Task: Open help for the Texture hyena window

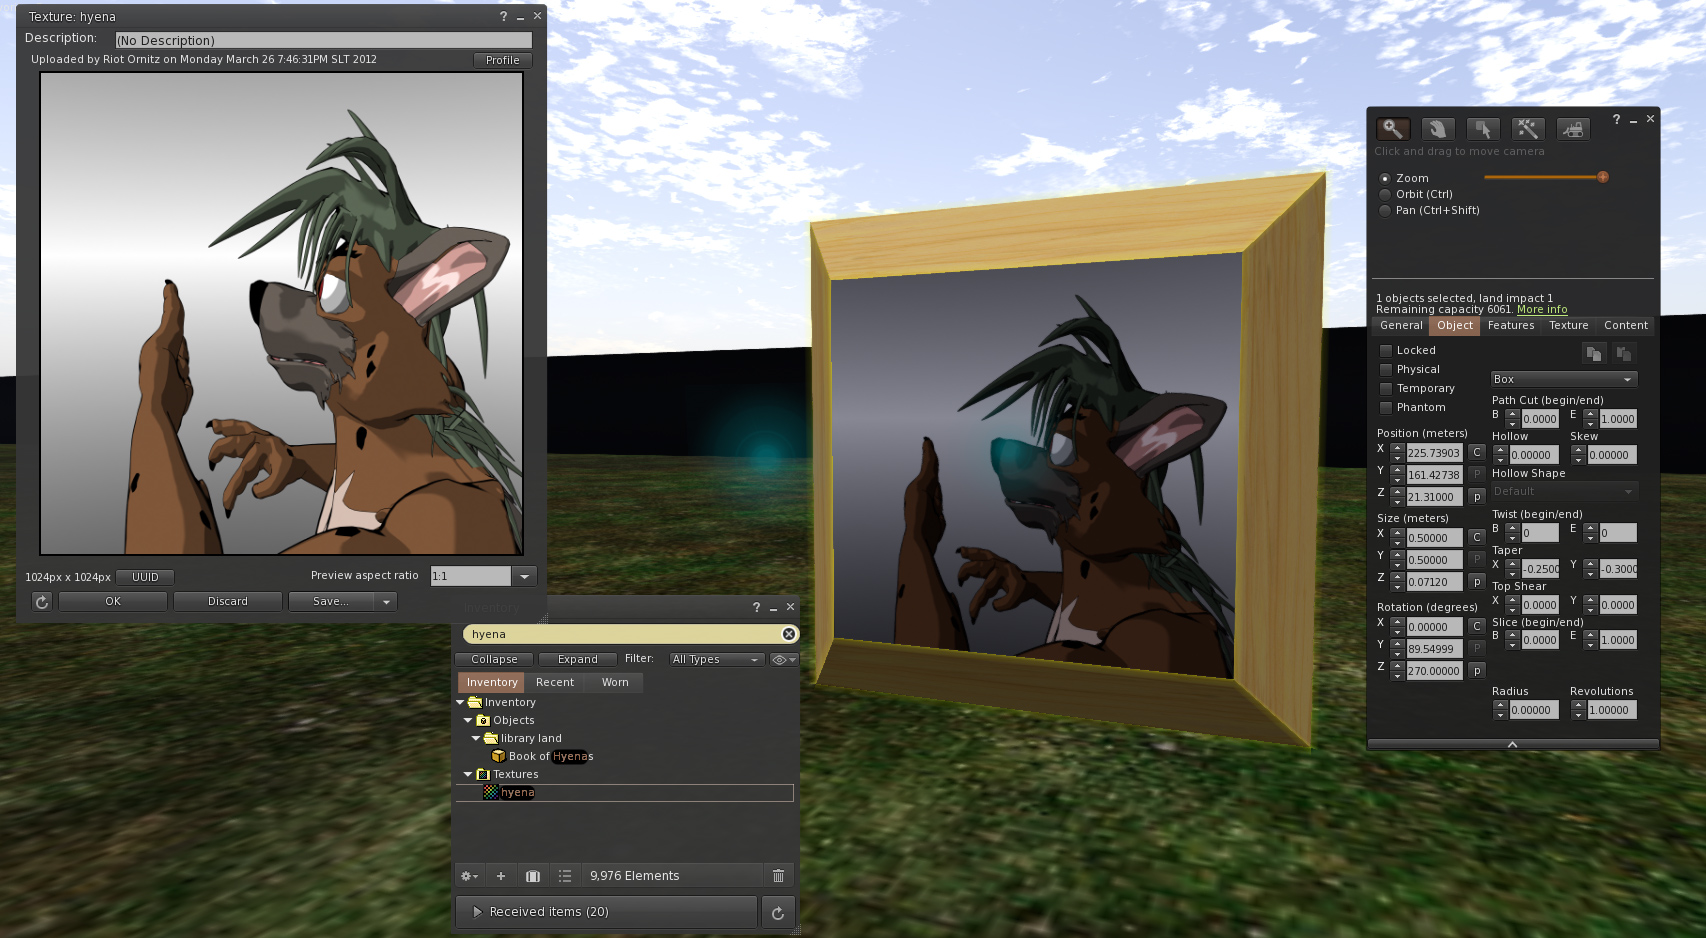Action: (x=503, y=16)
